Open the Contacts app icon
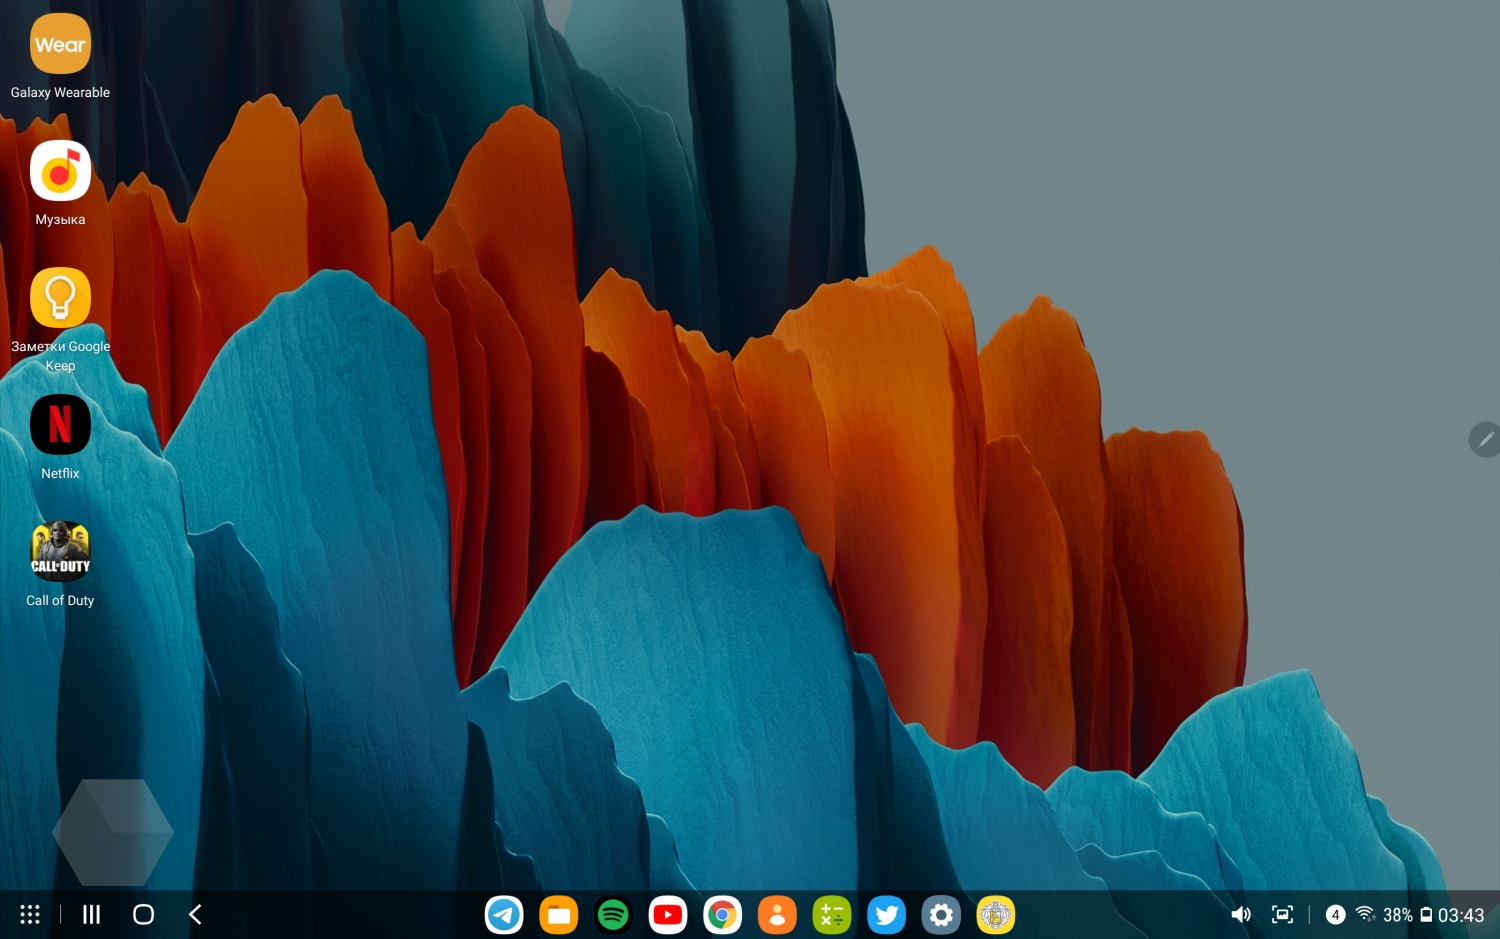 point(777,915)
